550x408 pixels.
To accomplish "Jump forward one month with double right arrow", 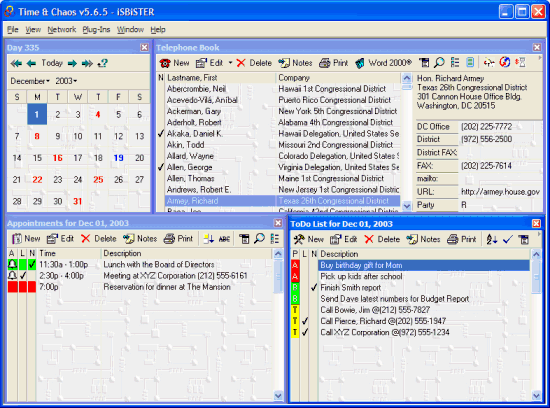I will click(x=87, y=63).
